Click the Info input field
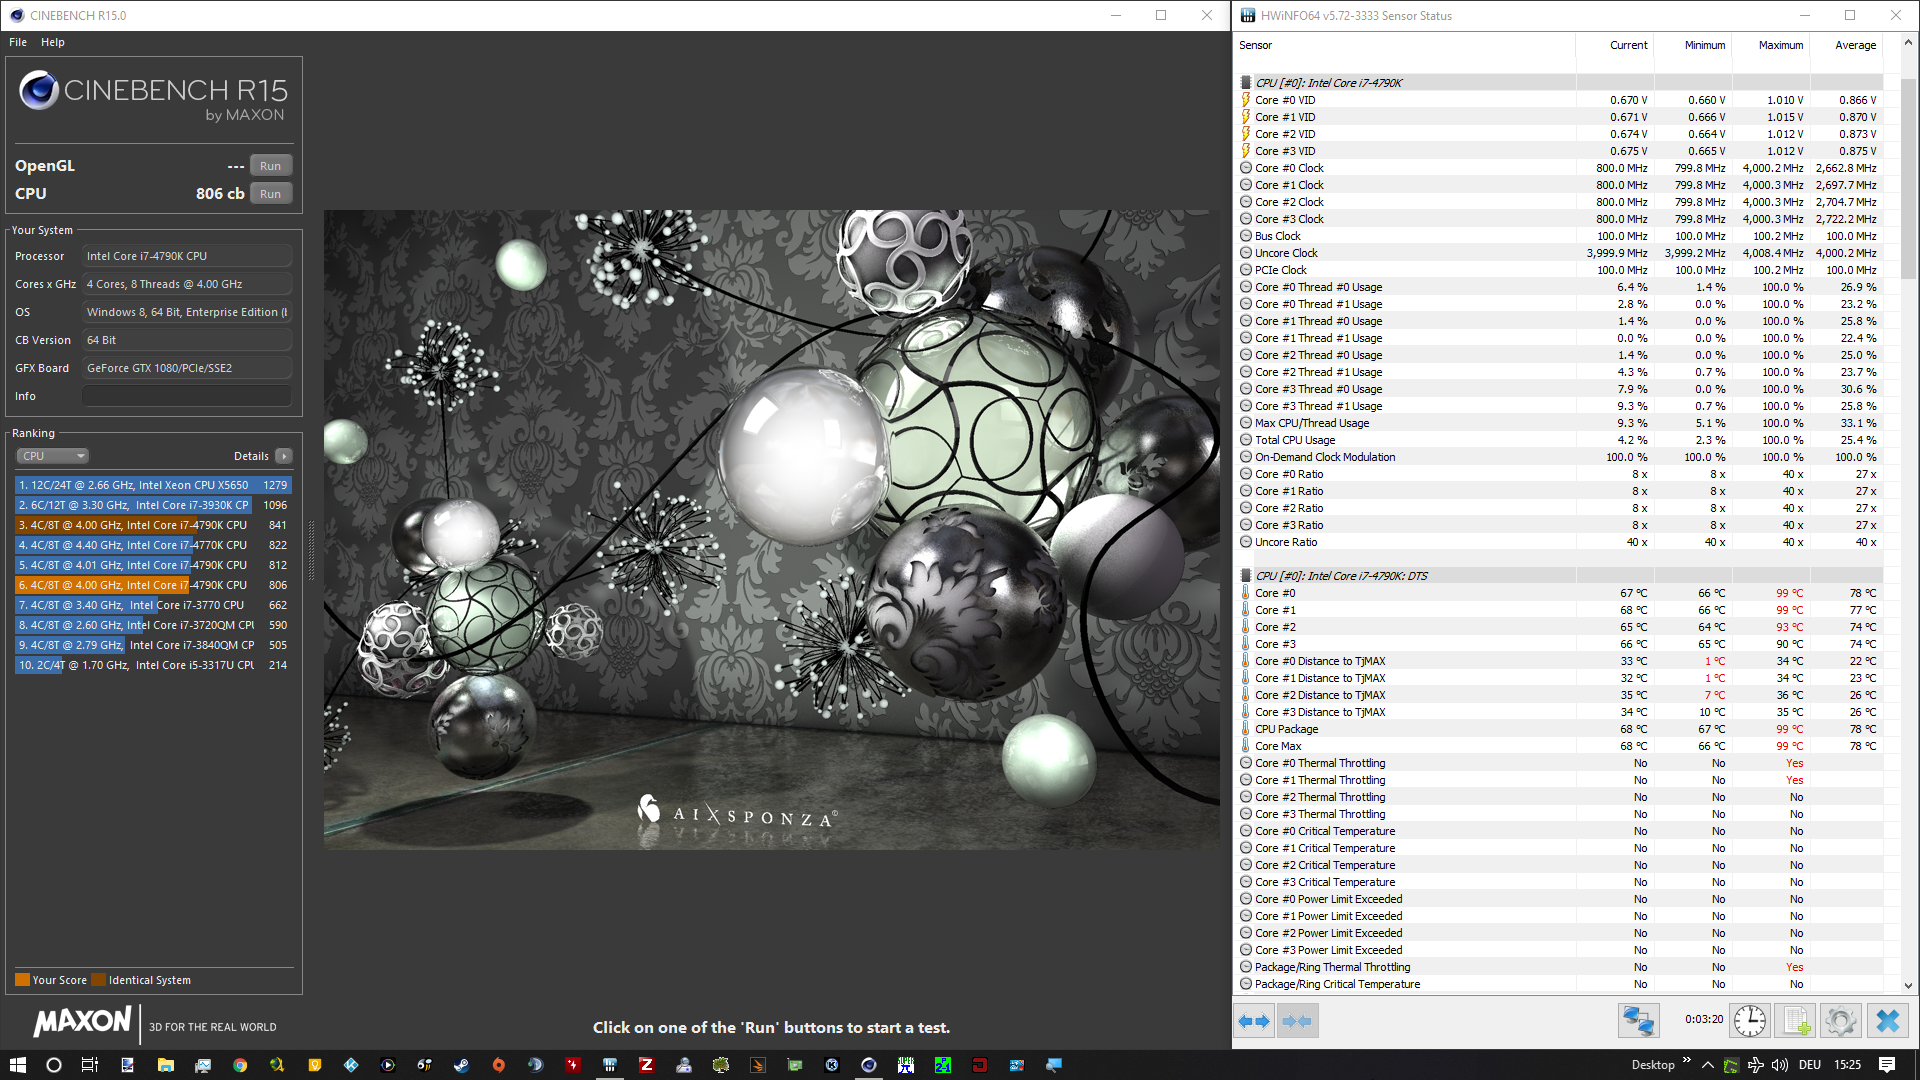This screenshot has height=1080, width=1920. coord(187,396)
